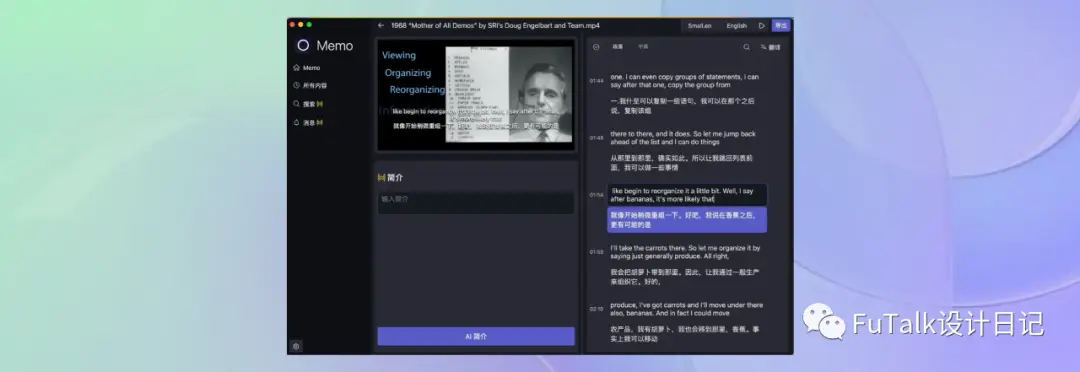Viewport: 1080px width, 372px height.
Task: Click the 01:54 timestamp
Action: tap(596, 195)
